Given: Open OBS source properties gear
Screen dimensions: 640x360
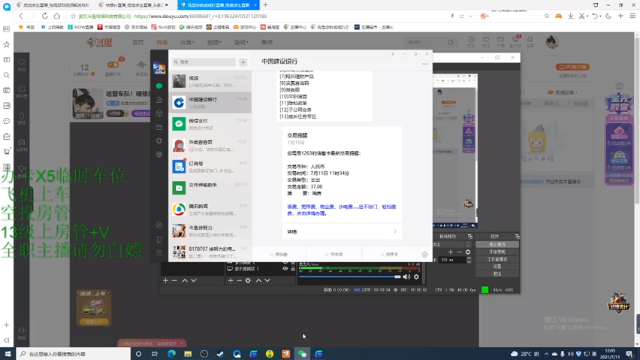Looking at the screenshot, I should pos(248,280).
